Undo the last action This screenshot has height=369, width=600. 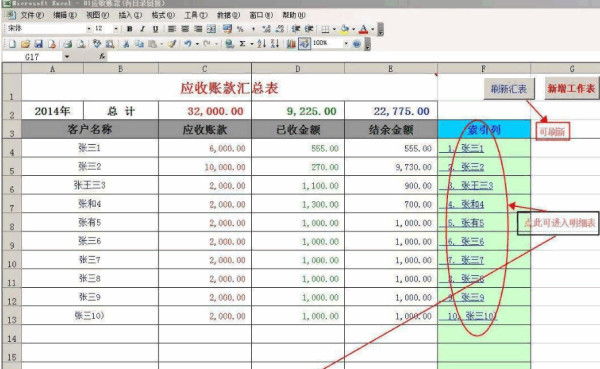coord(188,44)
